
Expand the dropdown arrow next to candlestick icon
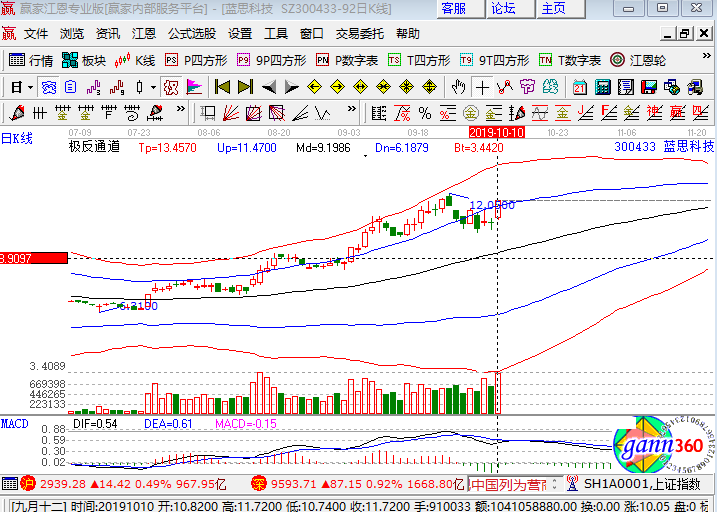[x=153, y=87]
